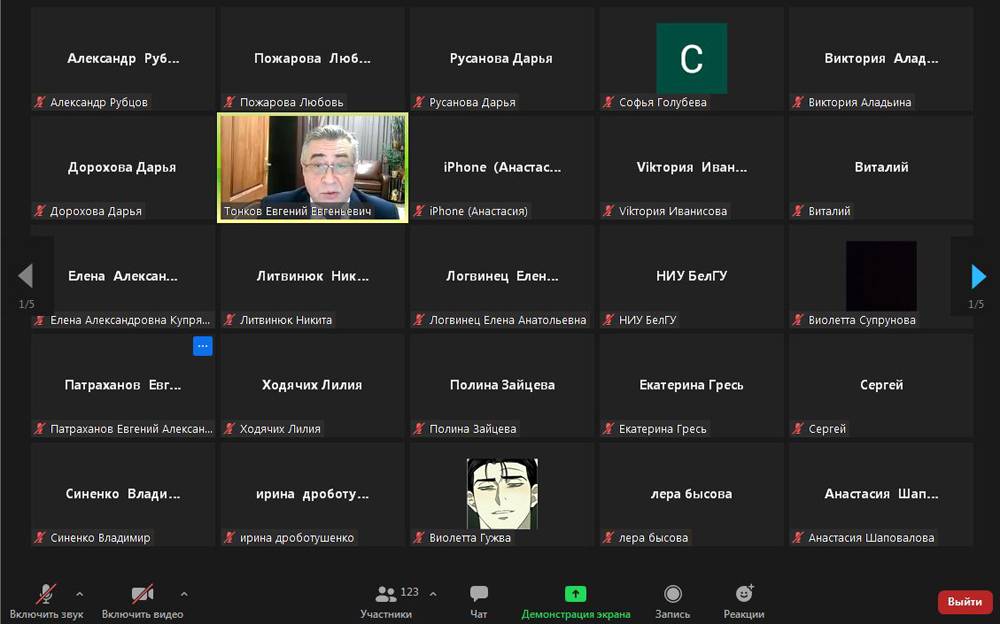1000x624 pixels.
Task: Select the НИУ БелГУ participant tile
Action: 691,276
